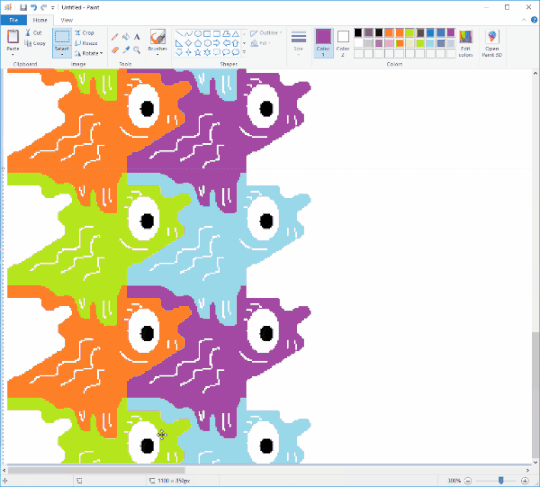Expand the Shapes gallery More arrow
Viewport: 540px width, 487px height.
tap(244, 52)
